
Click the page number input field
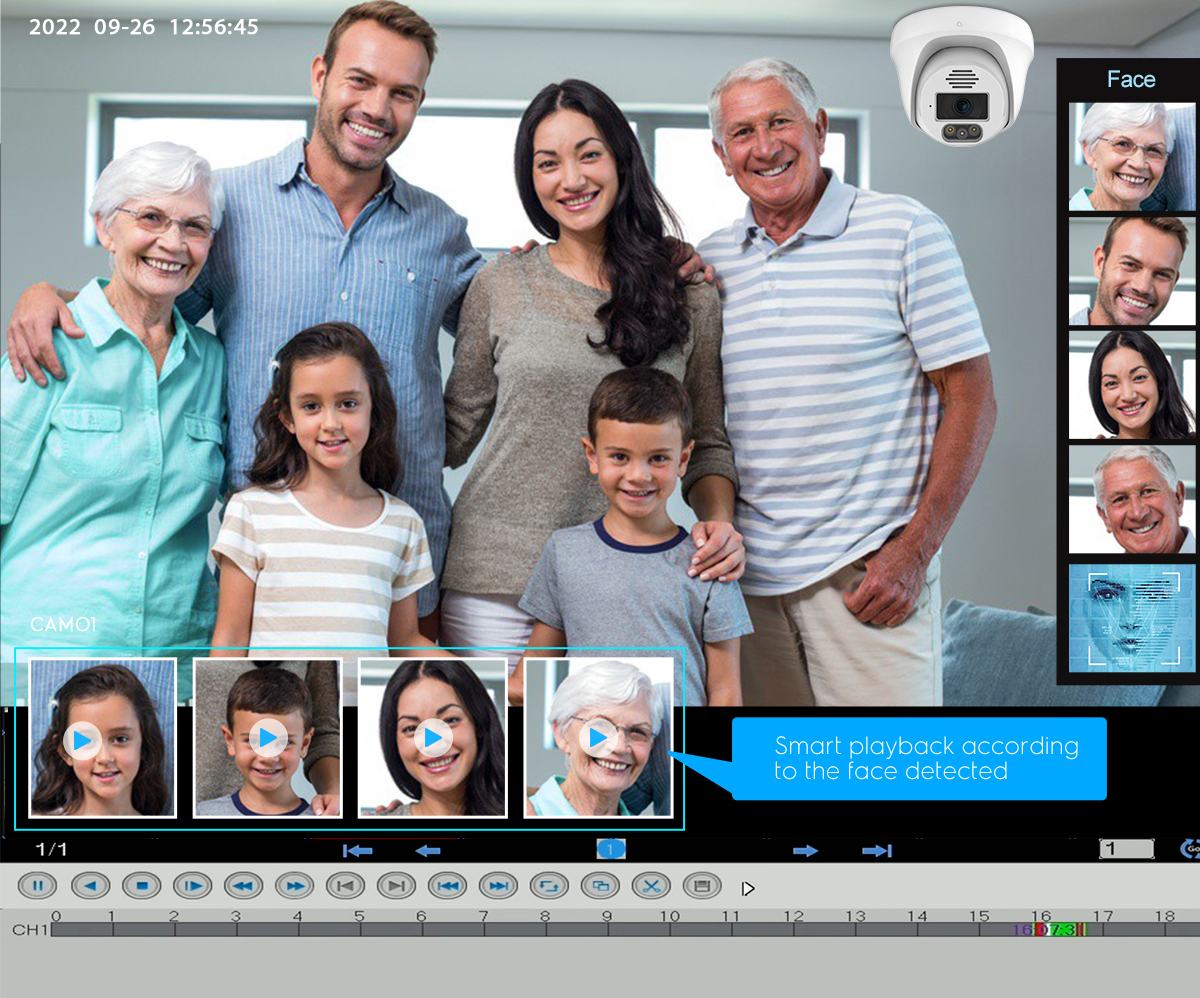pyautogui.click(x=1126, y=849)
